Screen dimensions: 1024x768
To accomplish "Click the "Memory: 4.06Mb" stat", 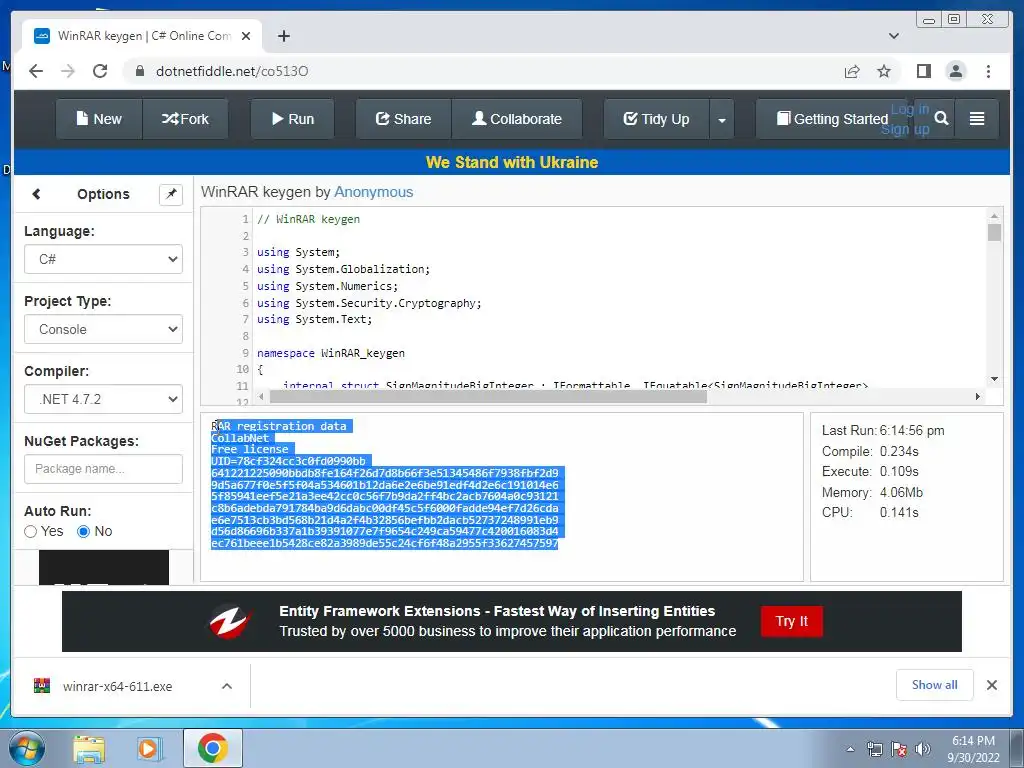I will (872, 492).
